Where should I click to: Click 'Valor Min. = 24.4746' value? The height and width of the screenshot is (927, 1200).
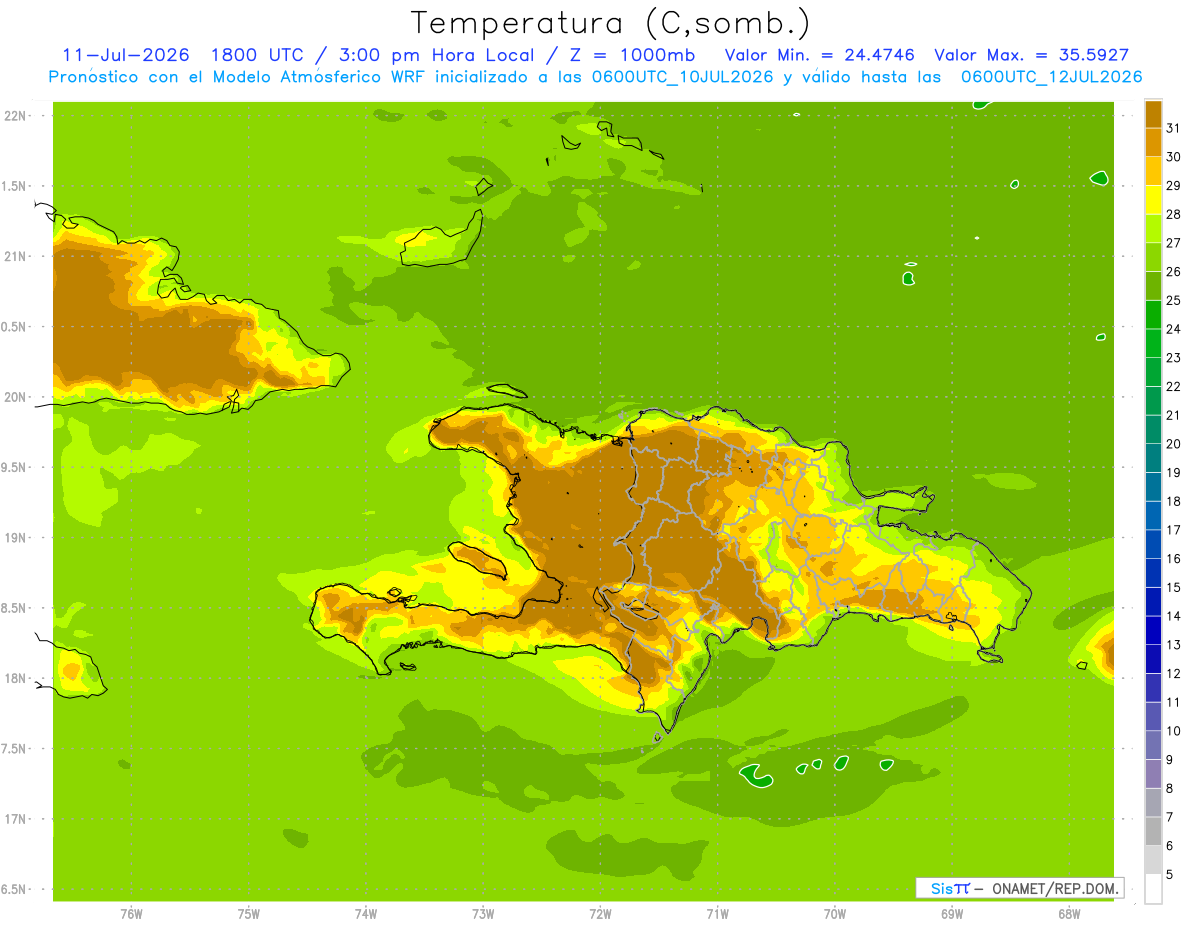pyautogui.click(x=818, y=55)
